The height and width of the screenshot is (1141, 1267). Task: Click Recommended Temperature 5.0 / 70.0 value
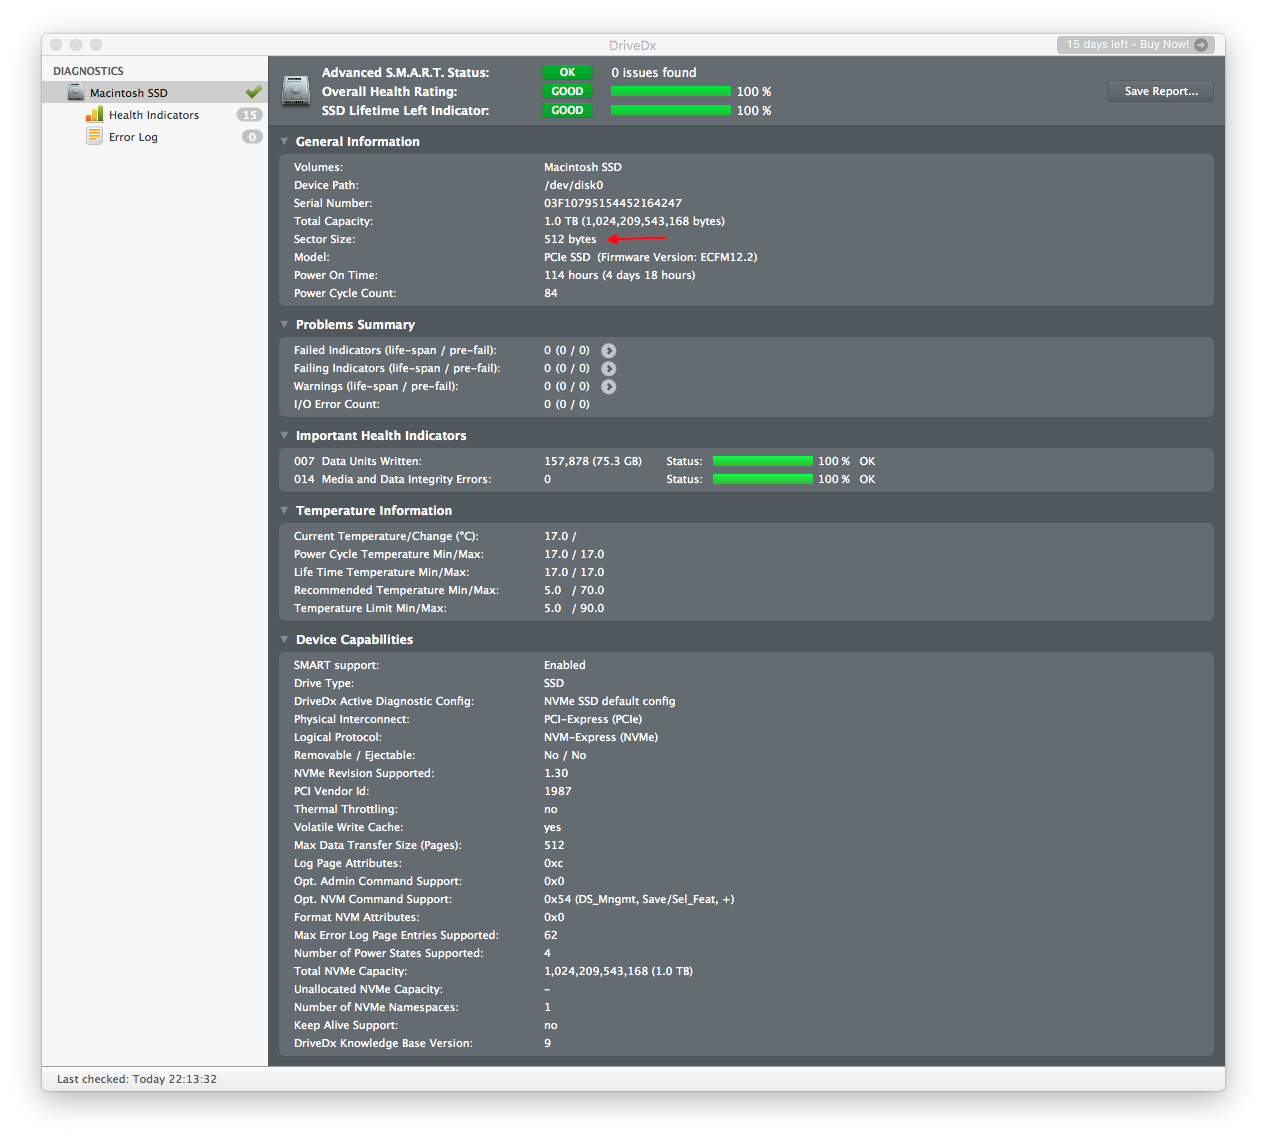tap(574, 590)
